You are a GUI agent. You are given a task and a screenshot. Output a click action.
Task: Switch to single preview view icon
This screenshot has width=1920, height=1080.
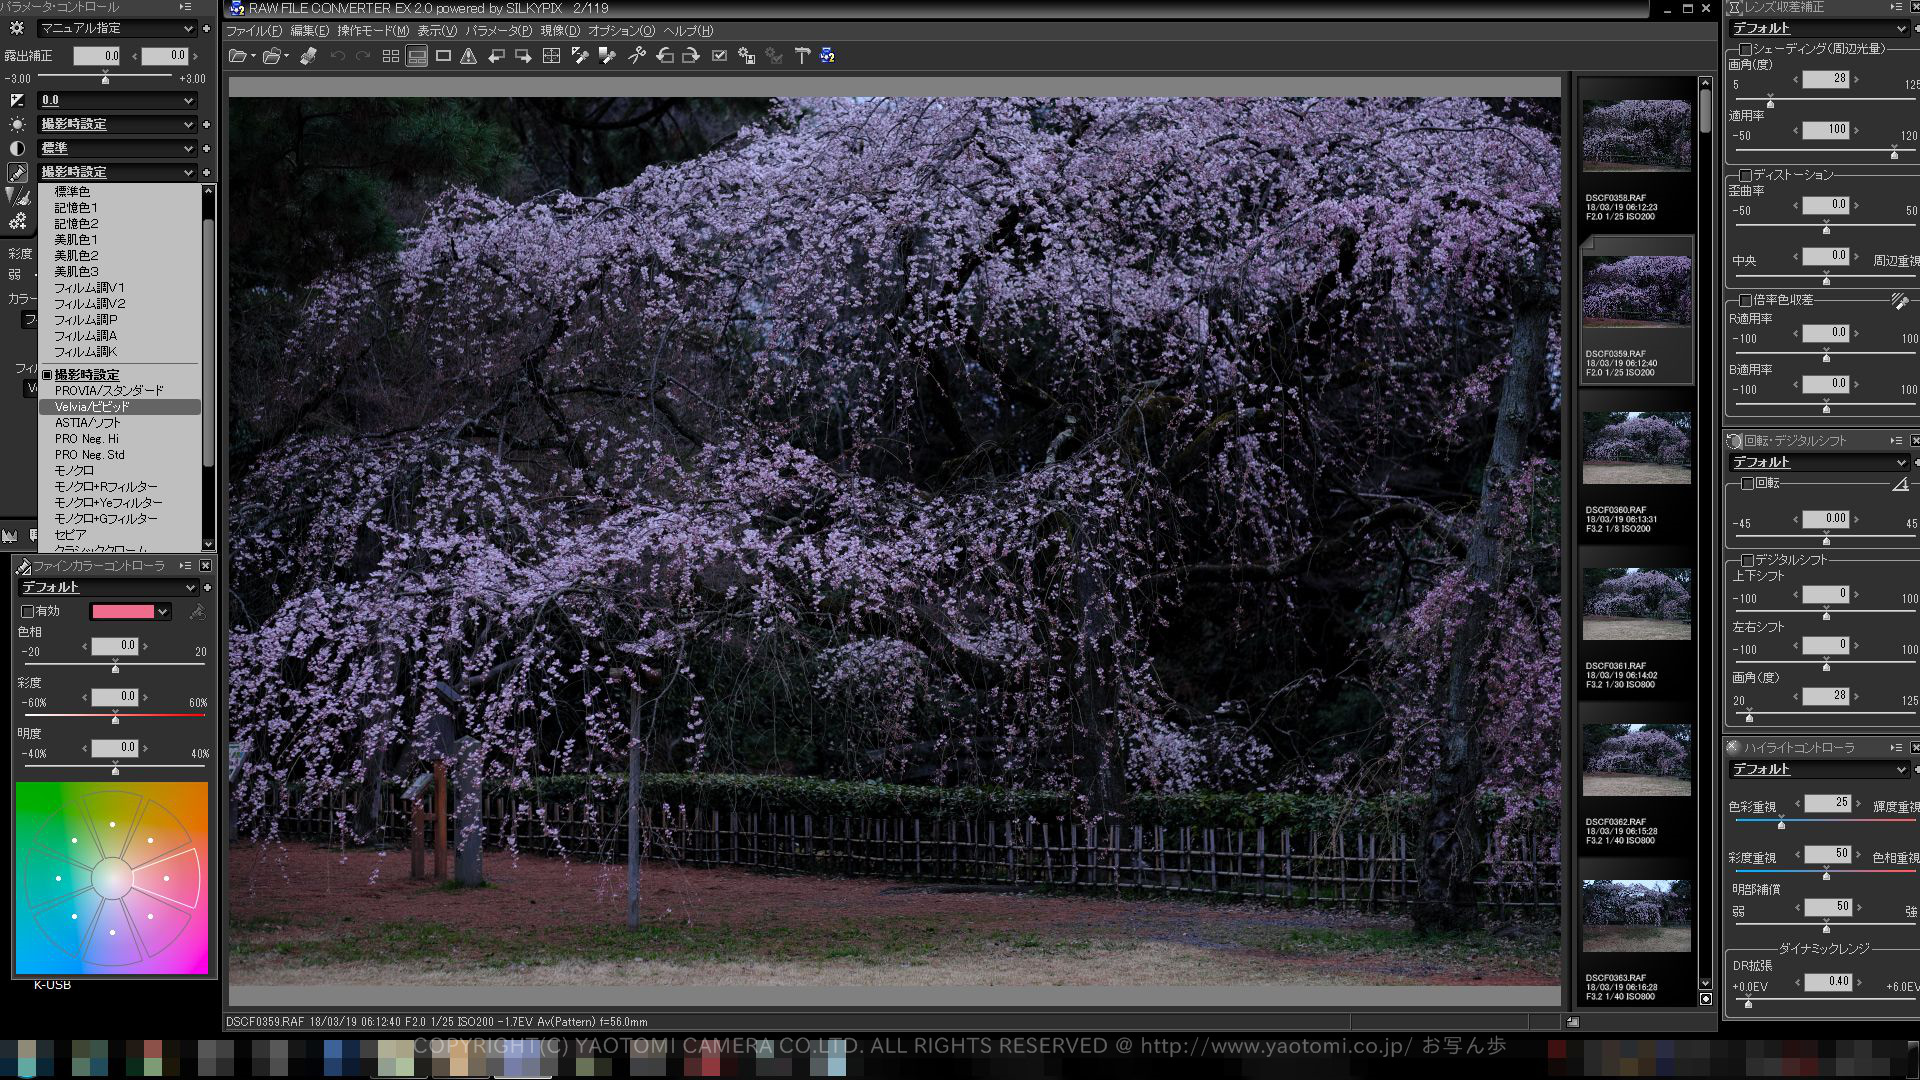pos(443,56)
